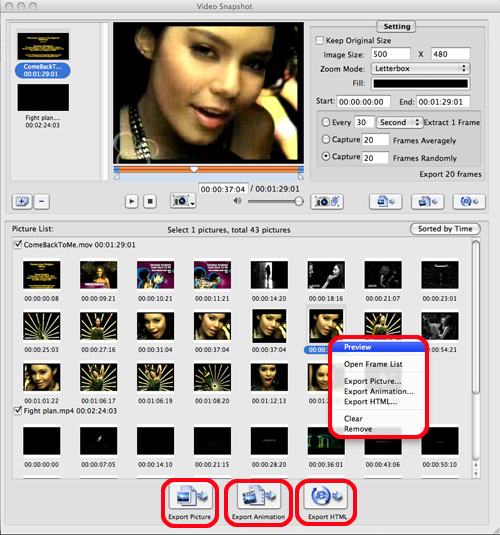Image resolution: width=500 pixels, height=535 pixels.
Task: Click the top toolbar export picture icon
Action: [386, 202]
